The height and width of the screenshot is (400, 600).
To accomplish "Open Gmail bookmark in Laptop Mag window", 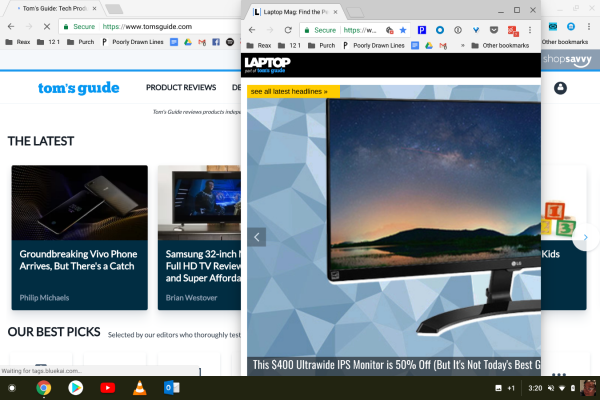I will [443, 46].
